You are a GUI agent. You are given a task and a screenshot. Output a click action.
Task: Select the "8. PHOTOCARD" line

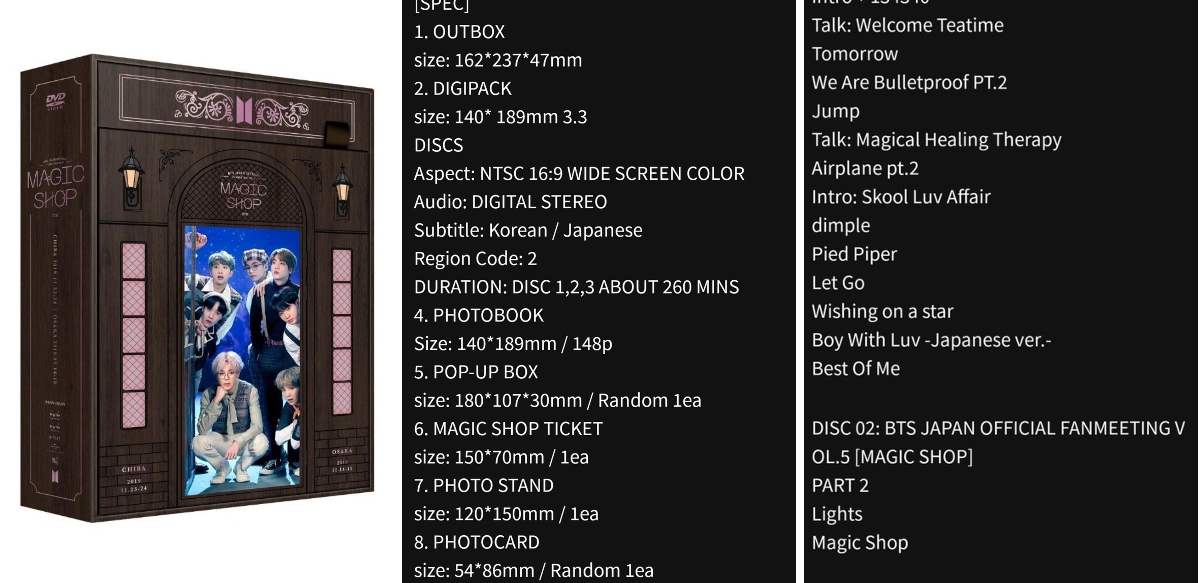click(477, 542)
